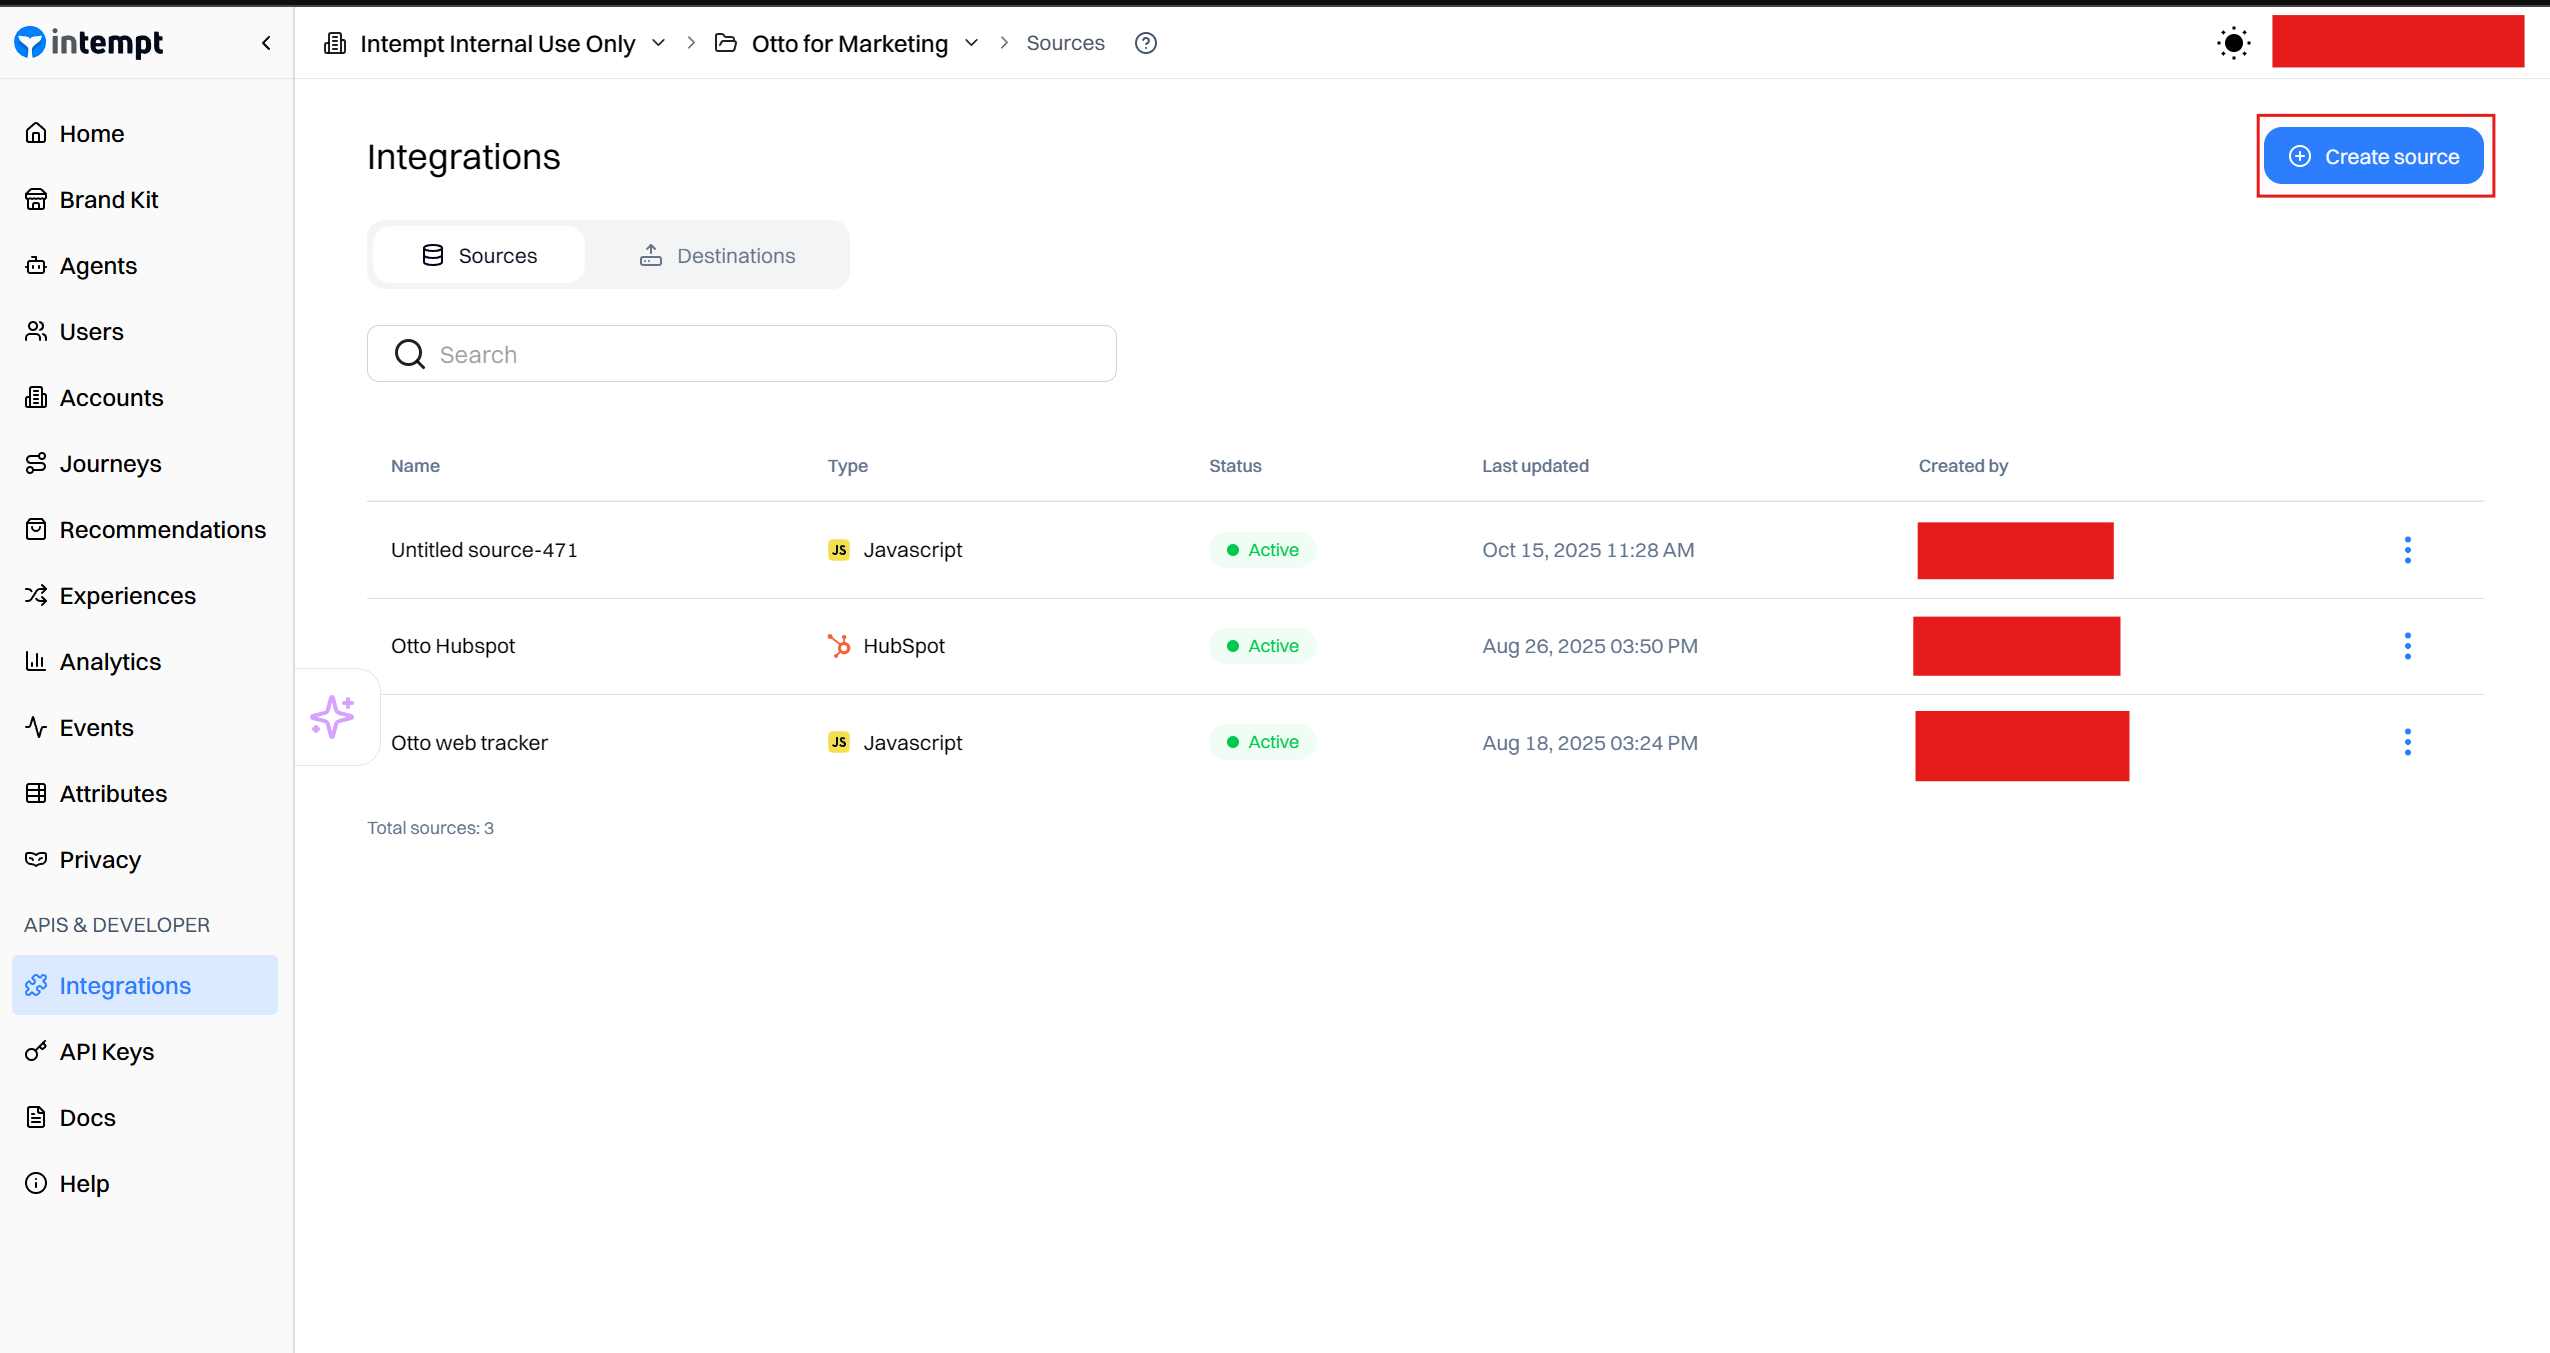Open the help question mark icon

[1146, 43]
